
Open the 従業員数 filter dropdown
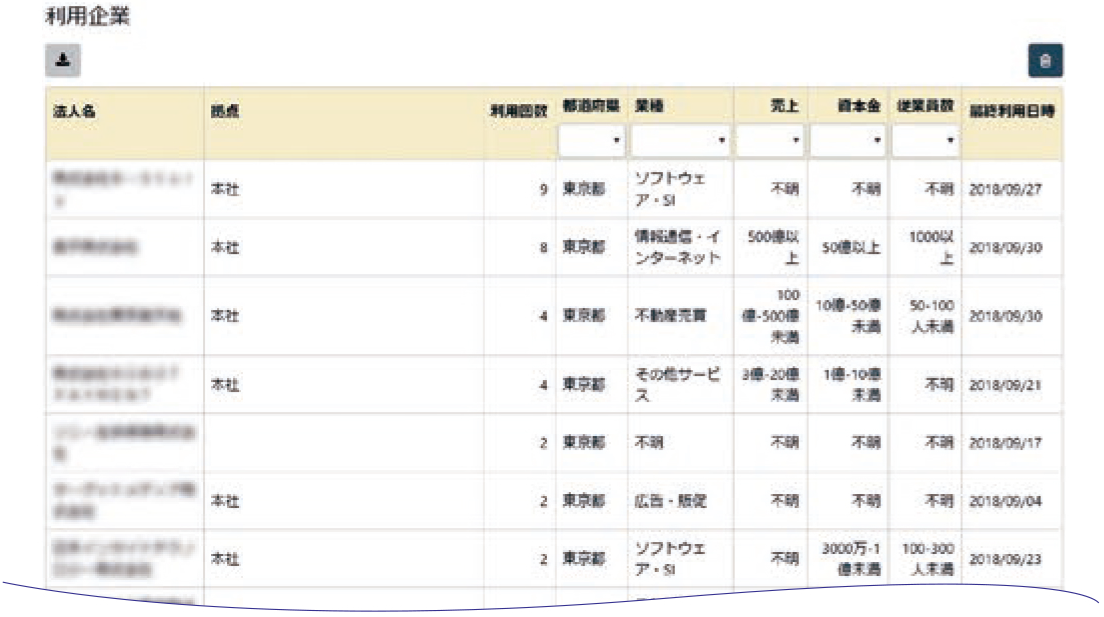coord(925,141)
